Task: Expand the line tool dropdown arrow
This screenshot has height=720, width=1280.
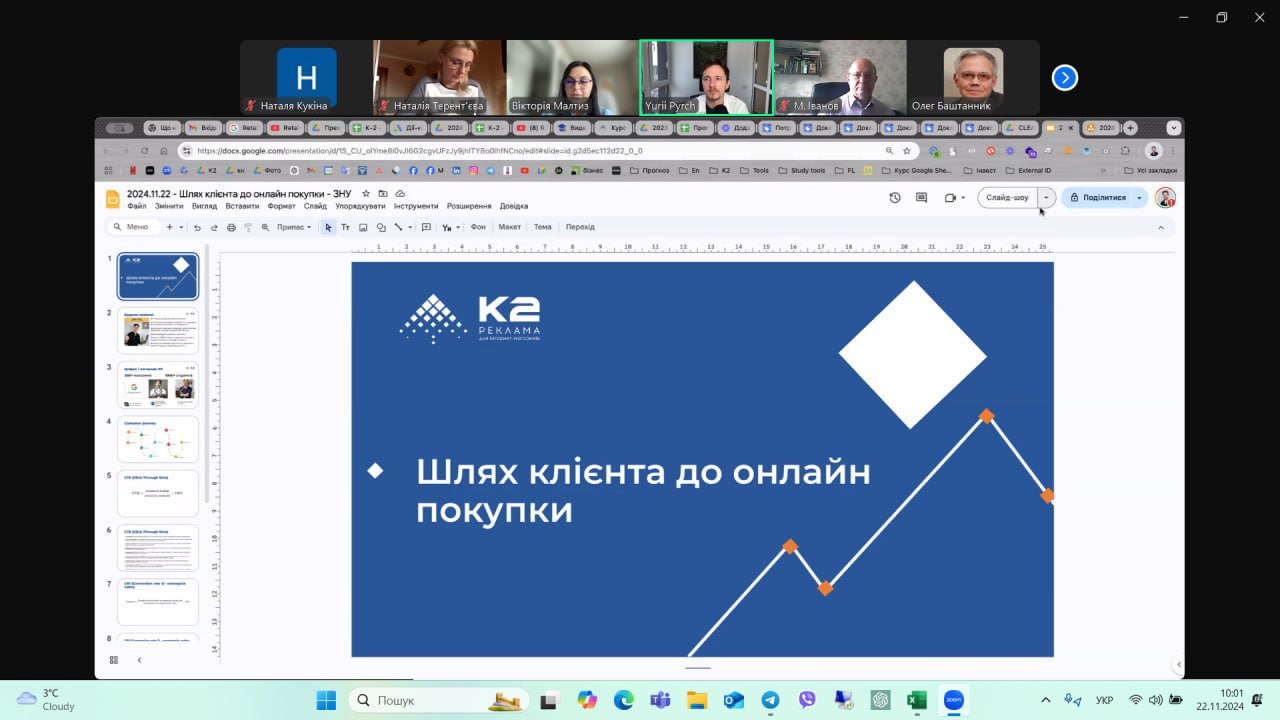Action: click(x=410, y=227)
